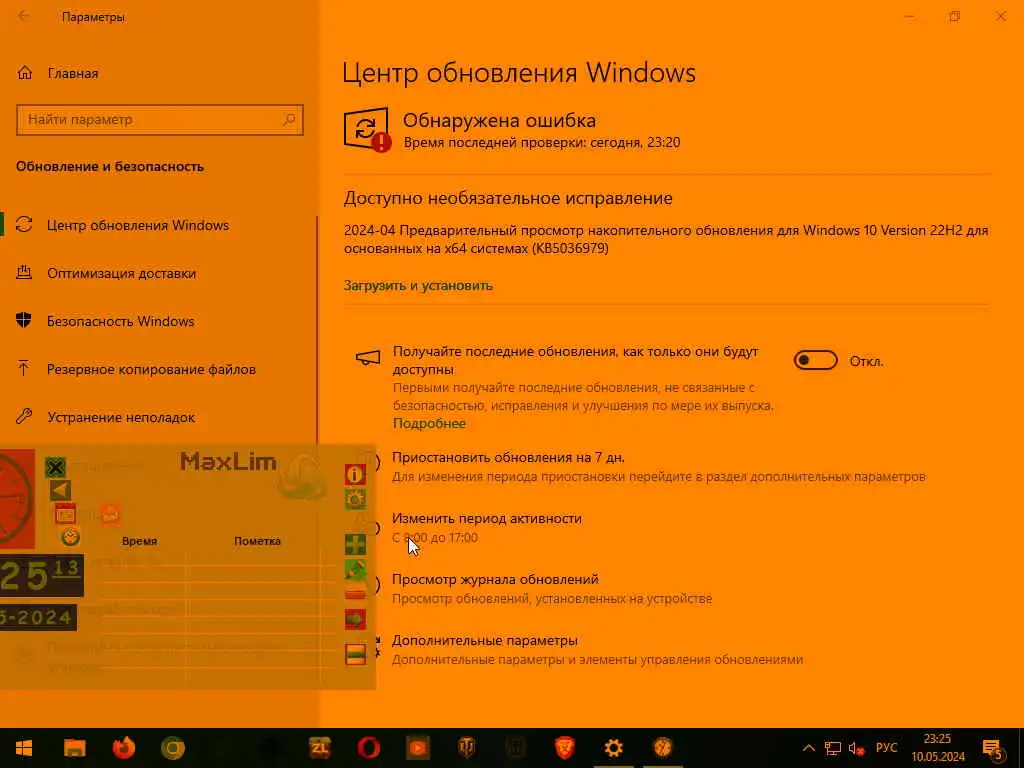Click the Загрузить и установить link

tap(418, 285)
